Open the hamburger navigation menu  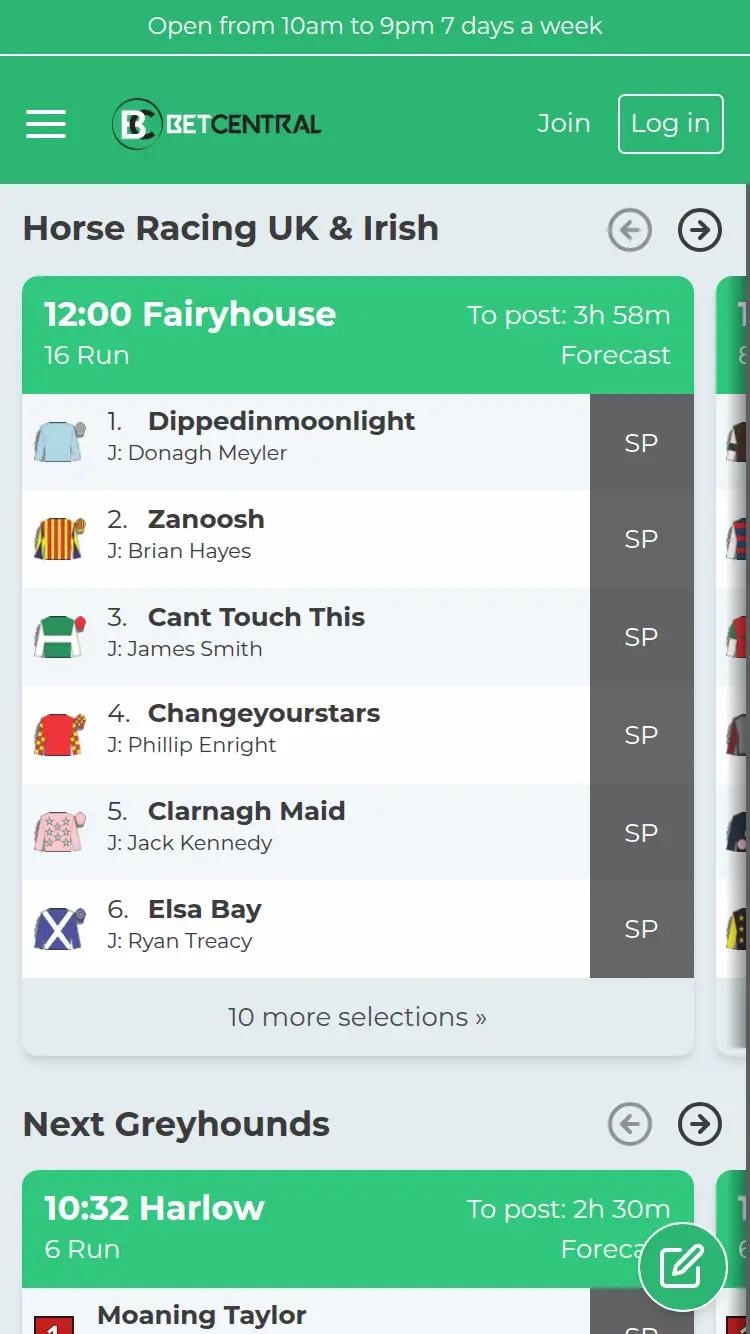point(45,122)
